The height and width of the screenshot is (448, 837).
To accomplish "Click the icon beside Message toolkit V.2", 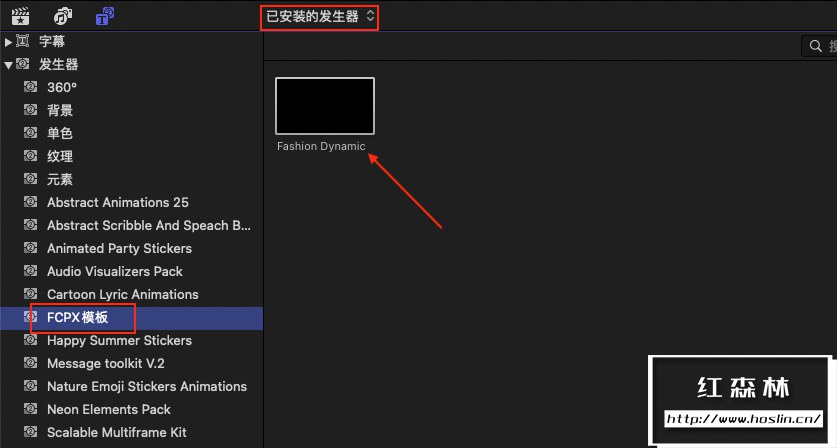I will (31, 362).
